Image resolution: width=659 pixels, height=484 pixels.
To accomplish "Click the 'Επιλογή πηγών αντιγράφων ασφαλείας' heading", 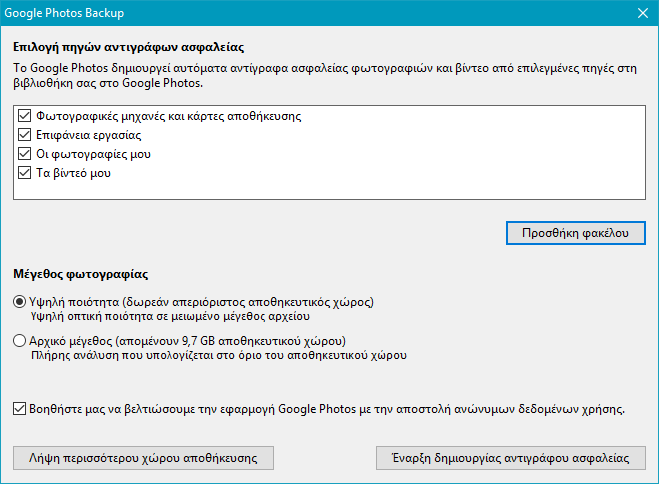I will pyautogui.click(x=129, y=47).
